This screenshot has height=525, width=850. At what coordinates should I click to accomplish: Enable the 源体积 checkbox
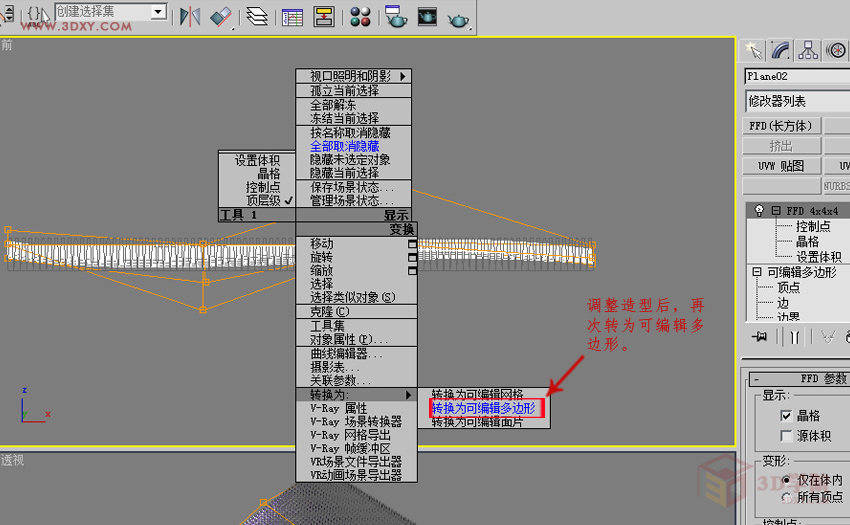coord(786,436)
